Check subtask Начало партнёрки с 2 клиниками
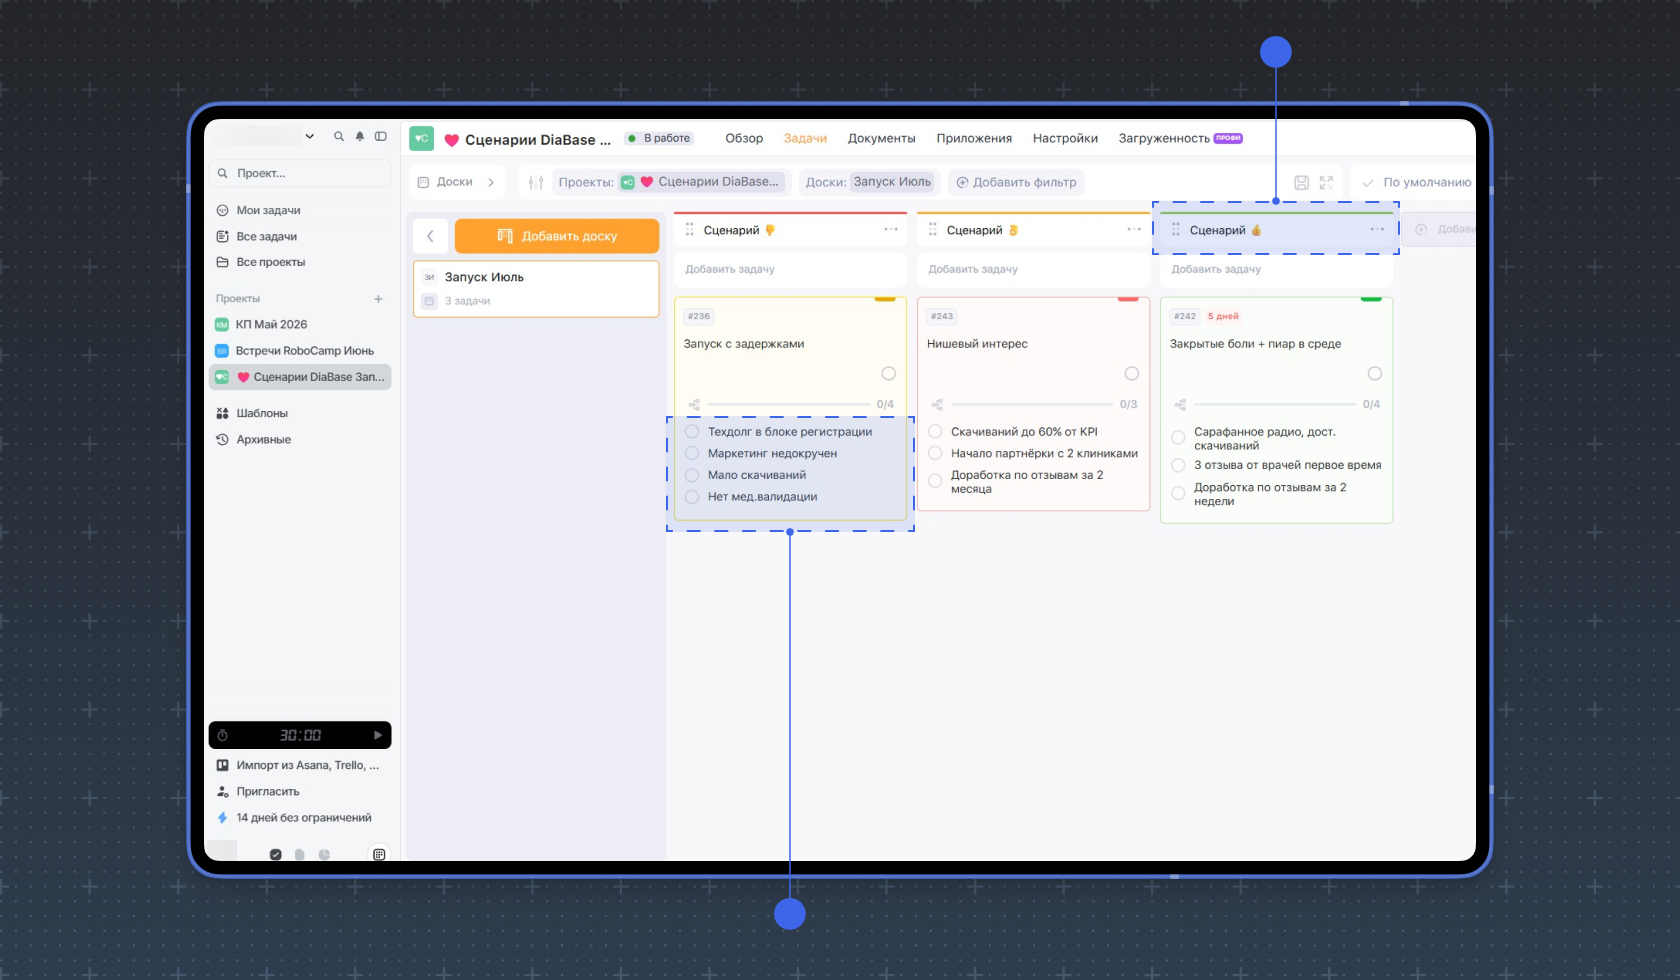 pyautogui.click(x=935, y=454)
